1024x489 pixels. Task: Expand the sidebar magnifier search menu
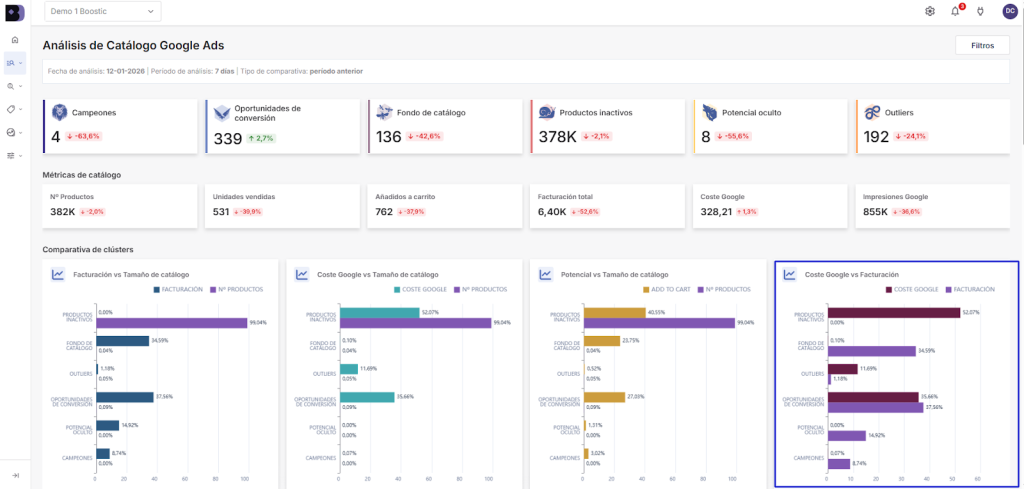click(x=13, y=86)
